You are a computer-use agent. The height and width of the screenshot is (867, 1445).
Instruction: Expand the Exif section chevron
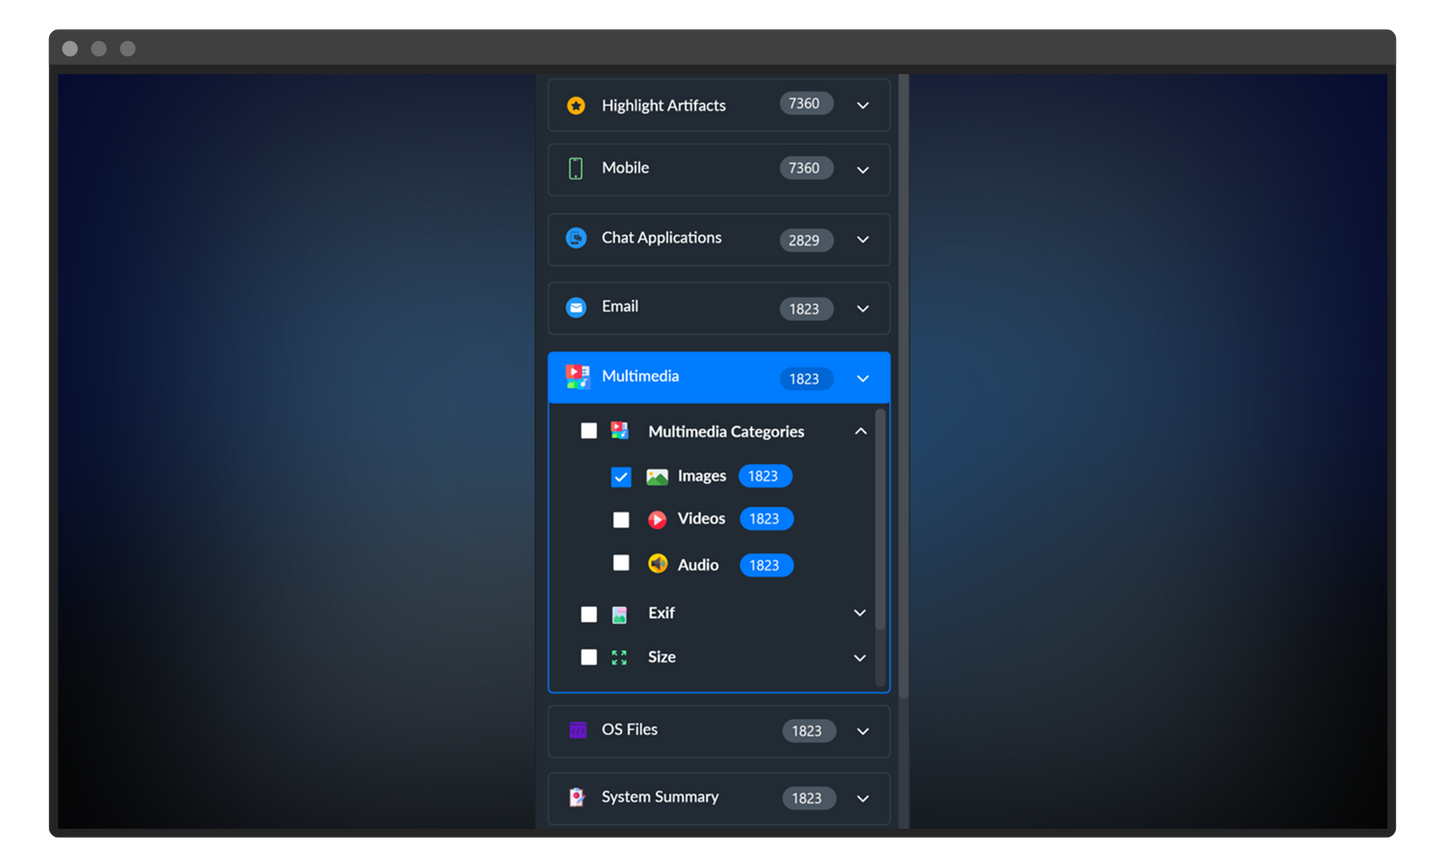(860, 613)
